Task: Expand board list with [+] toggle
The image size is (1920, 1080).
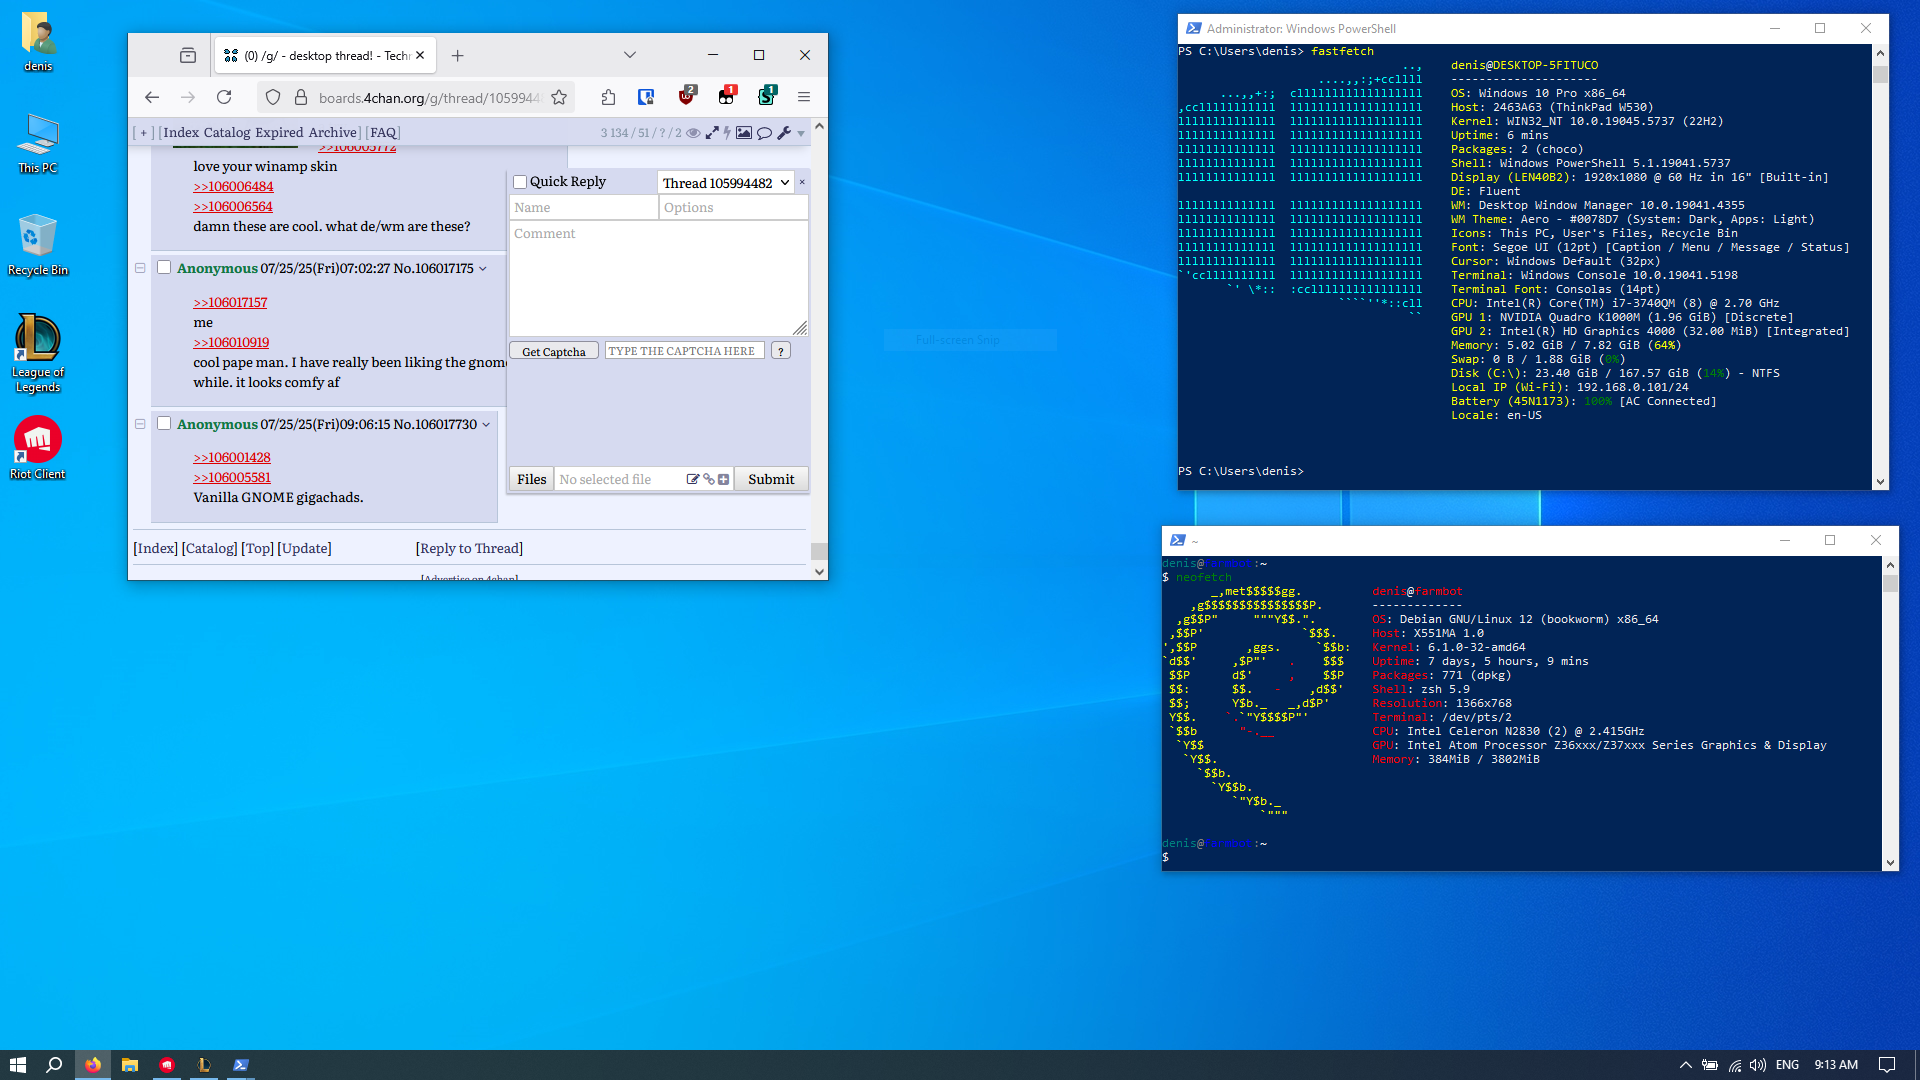Action: pos(143,132)
